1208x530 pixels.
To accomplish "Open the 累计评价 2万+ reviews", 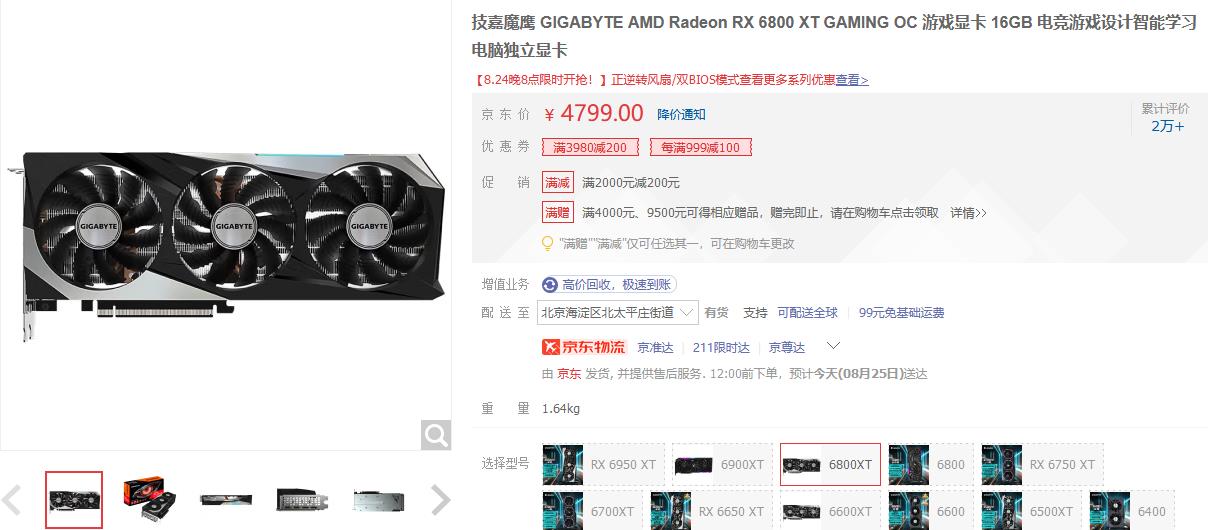I will pos(1167,117).
